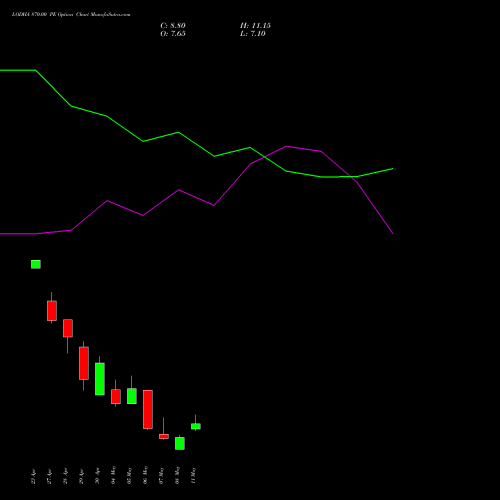Select the open value 'O: 7.65'
The height and width of the screenshot is (500, 500).
173,34
